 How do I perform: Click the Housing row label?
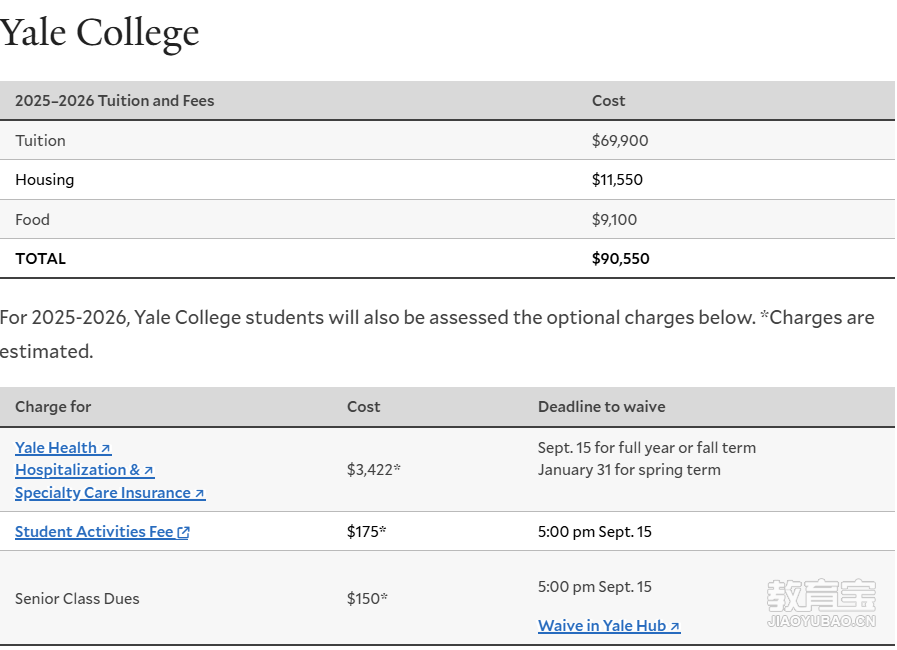tap(44, 180)
